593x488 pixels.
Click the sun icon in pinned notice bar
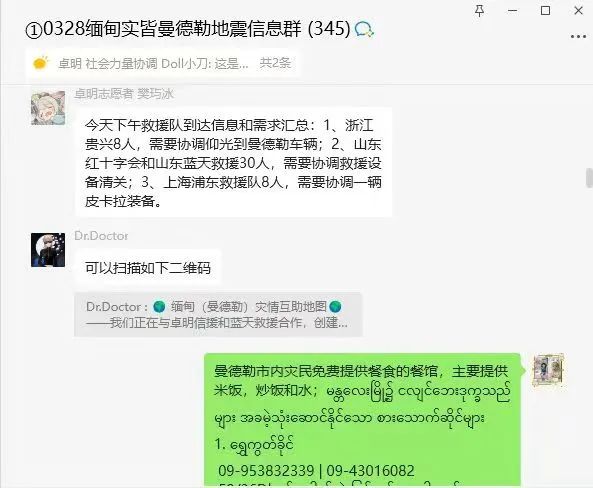coord(40,63)
